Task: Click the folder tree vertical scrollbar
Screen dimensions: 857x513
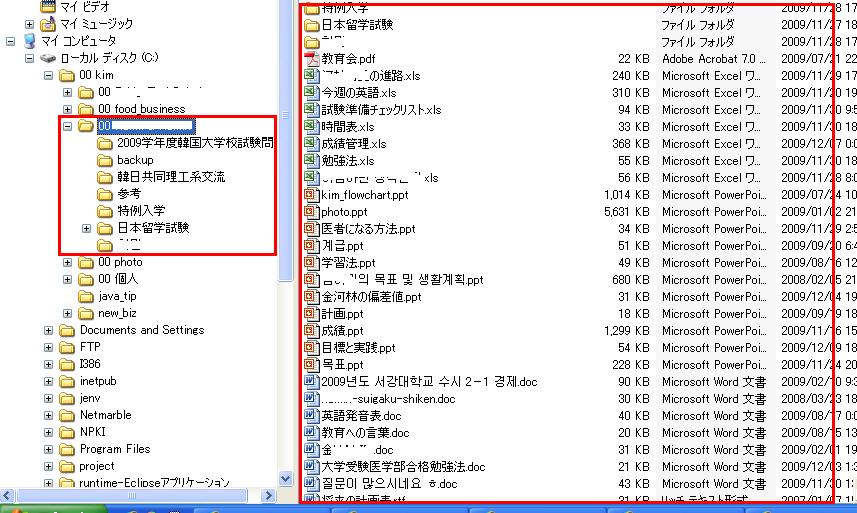Action: [285, 300]
